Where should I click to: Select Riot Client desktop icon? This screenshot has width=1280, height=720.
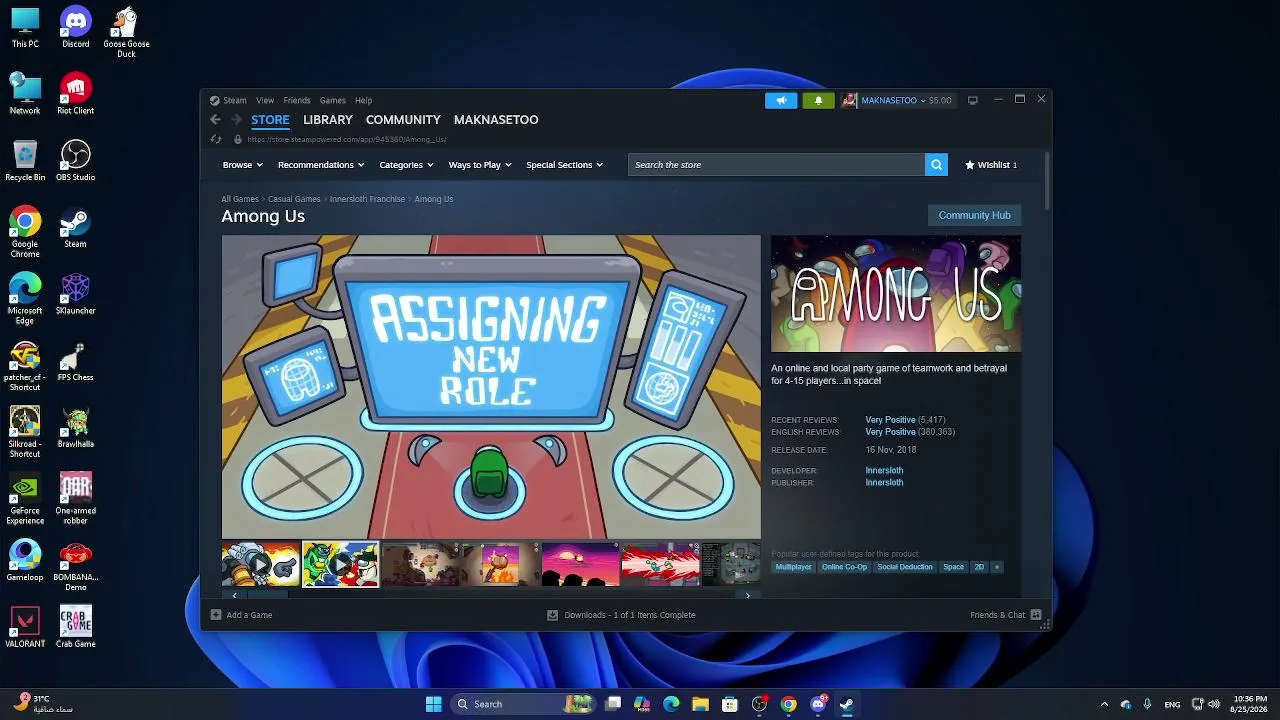tap(75, 95)
